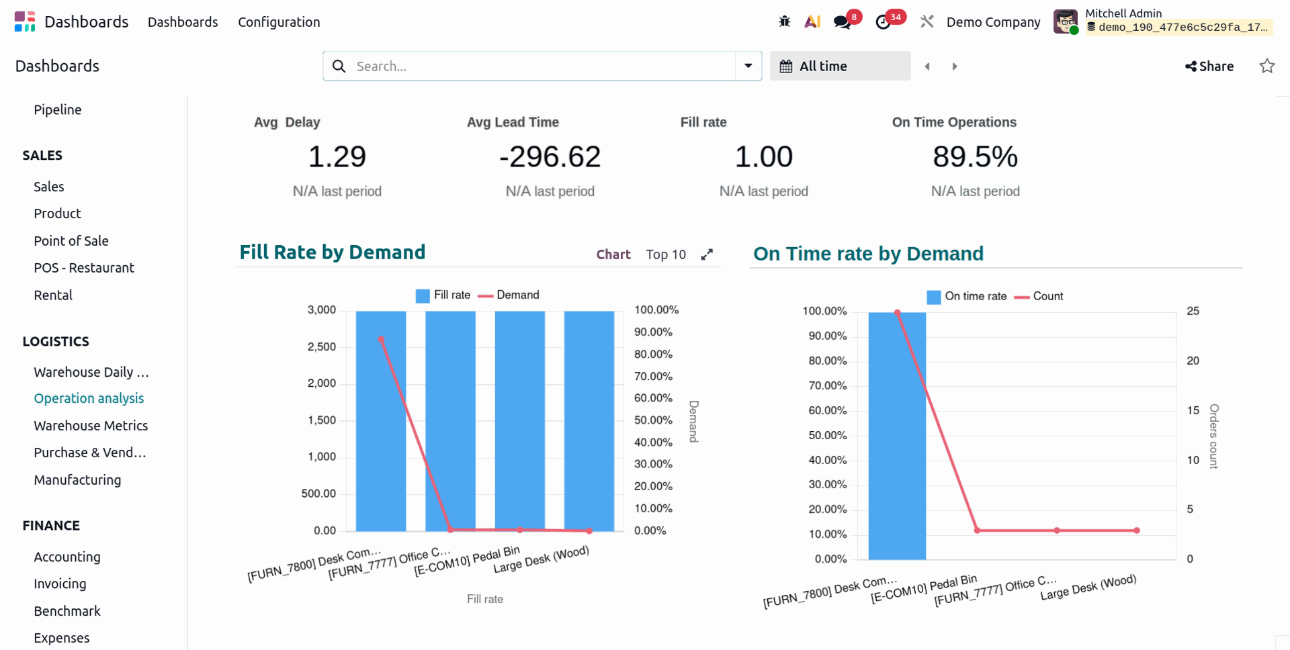Toggle Demand line series in legend
The width and height of the screenshot is (1290, 650).
click(508, 295)
